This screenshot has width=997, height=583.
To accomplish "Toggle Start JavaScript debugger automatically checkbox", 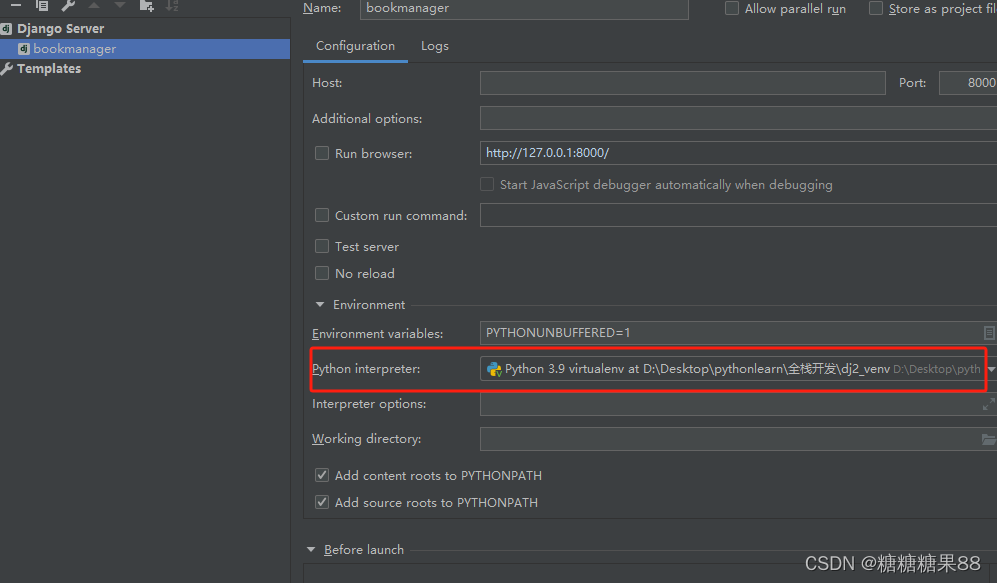I will [487, 184].
